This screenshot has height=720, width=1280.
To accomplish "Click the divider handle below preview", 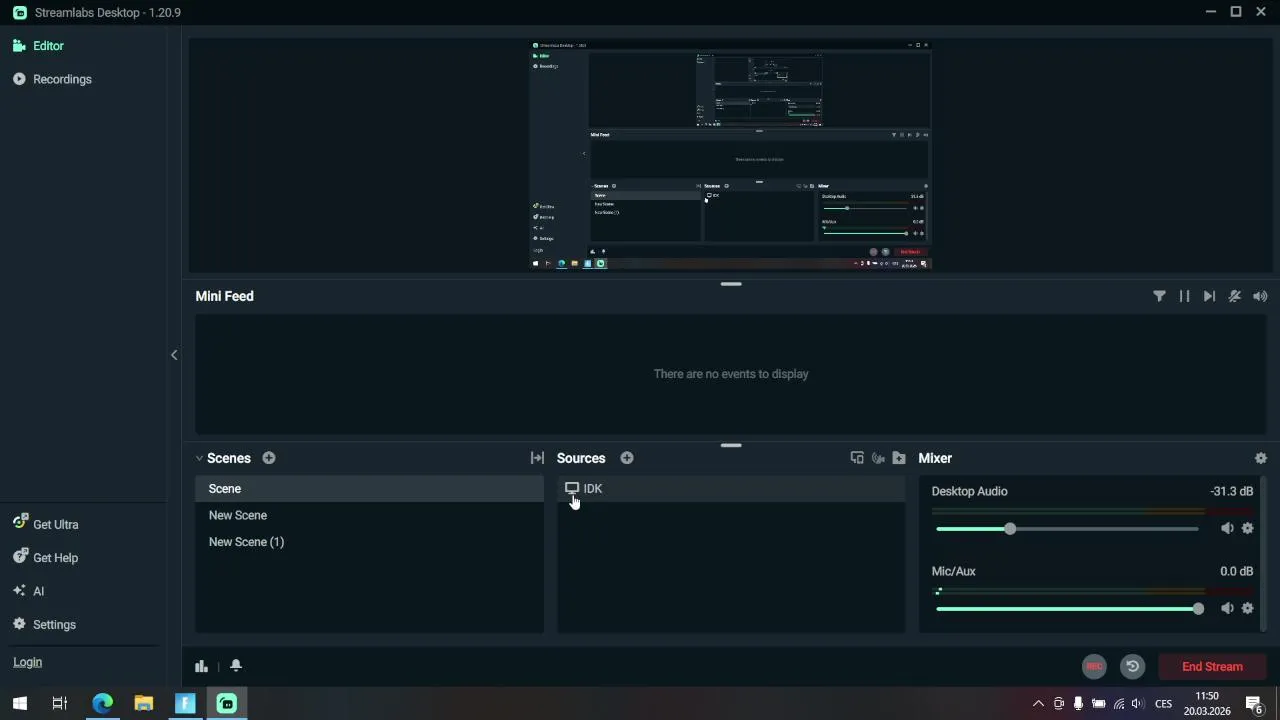I will pos(731,284).
